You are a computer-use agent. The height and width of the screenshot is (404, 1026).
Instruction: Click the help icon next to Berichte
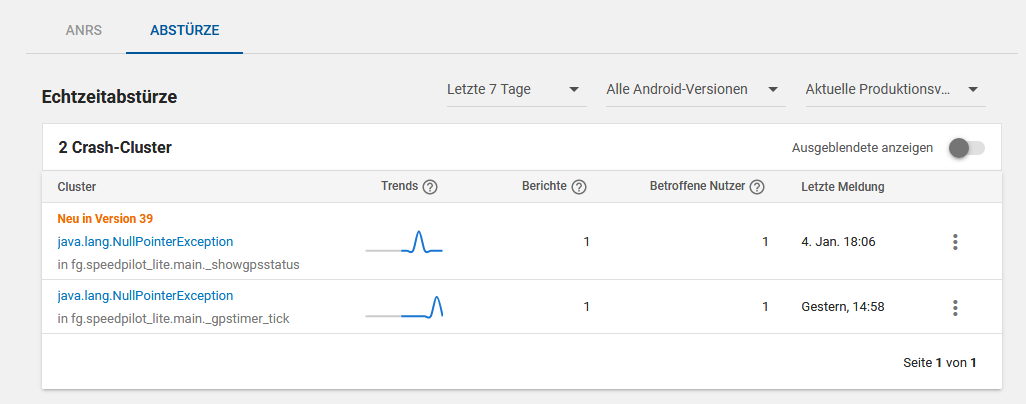point(579,187)
